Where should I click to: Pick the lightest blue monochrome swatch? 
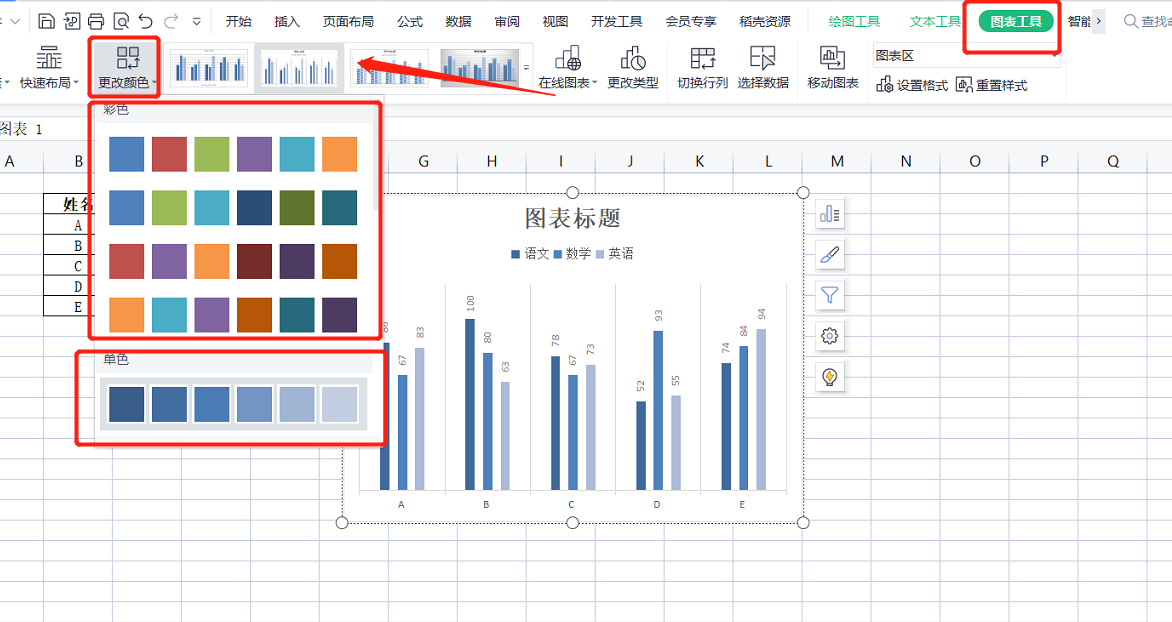pyautogui.click(x=339, y=404)
